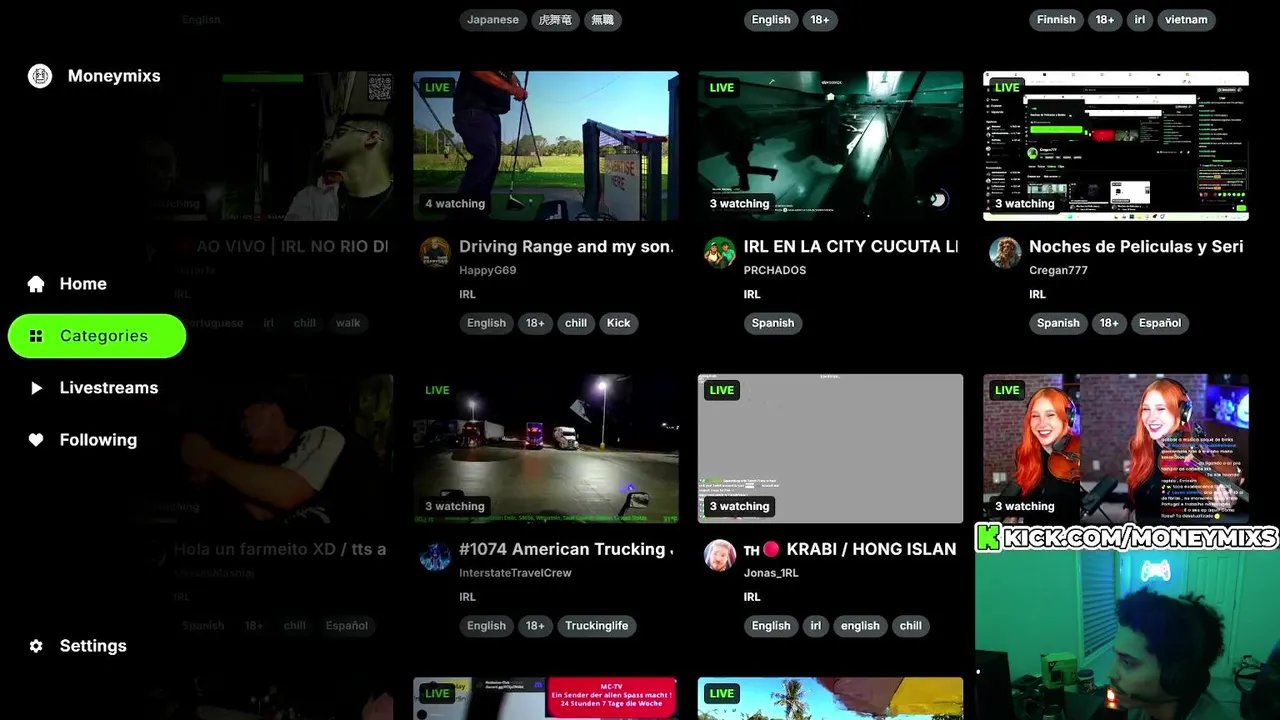
Task: Click the webcam overlay of the streamer
Action: (1127, 635)
